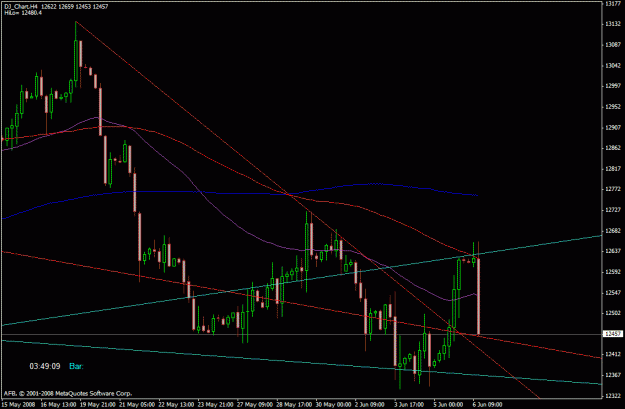Viewport: 625px width, 409px height.
Task: Click the 12772 price axis label
Action: (613, 189)
